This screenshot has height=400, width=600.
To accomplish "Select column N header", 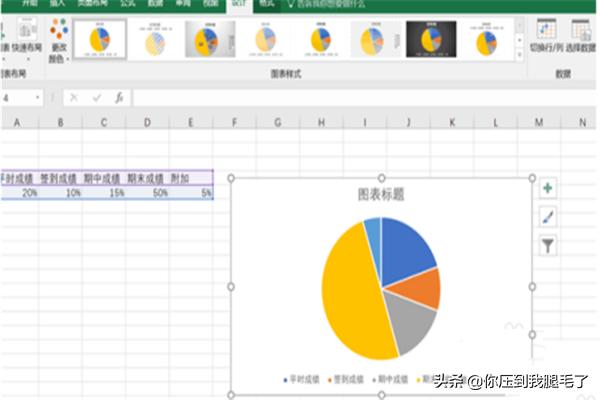I will point(580,122).
